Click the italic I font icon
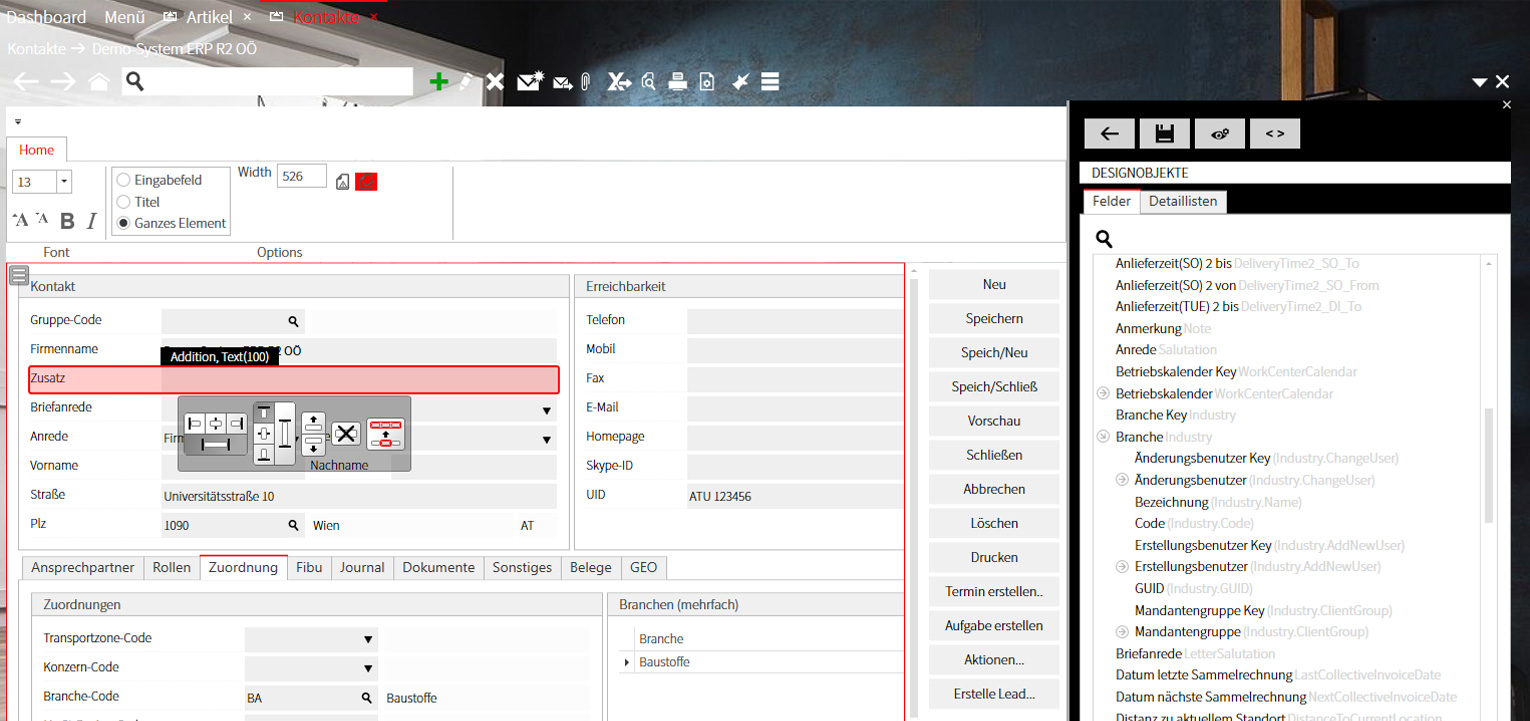1530x721 pixels. [x=91, y=221]
